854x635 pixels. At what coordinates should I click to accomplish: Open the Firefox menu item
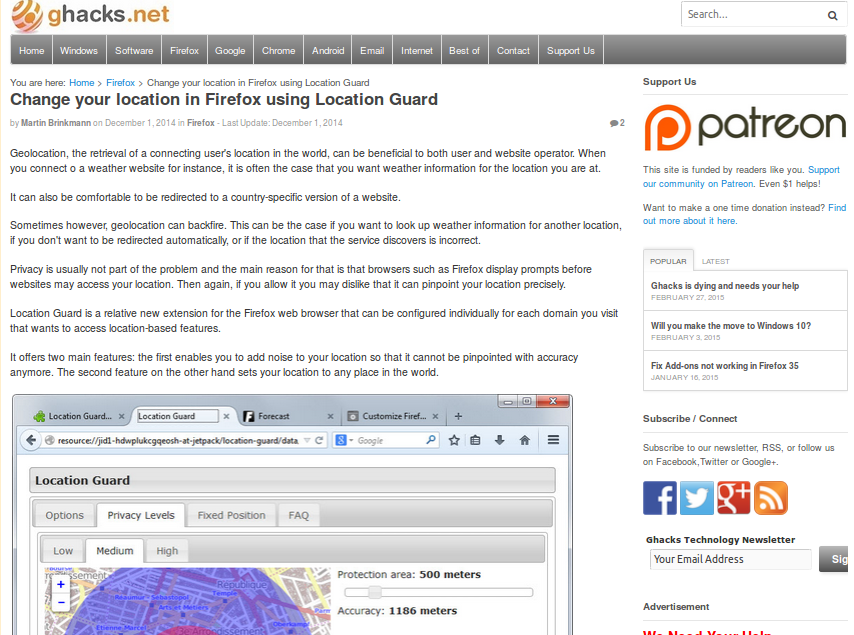184,50
